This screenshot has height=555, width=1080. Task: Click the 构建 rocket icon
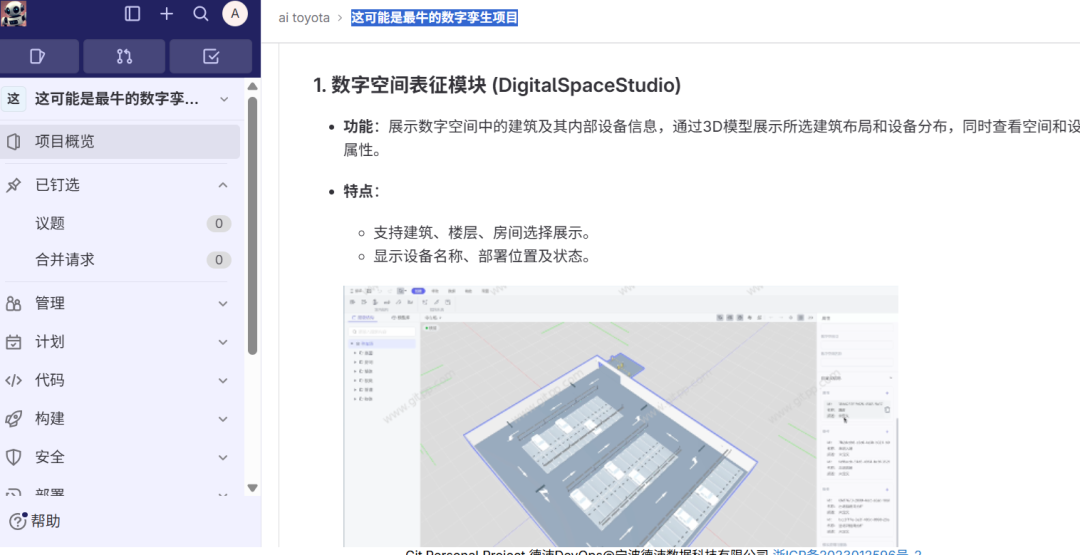pyautogui.click(x=13, y=419)
